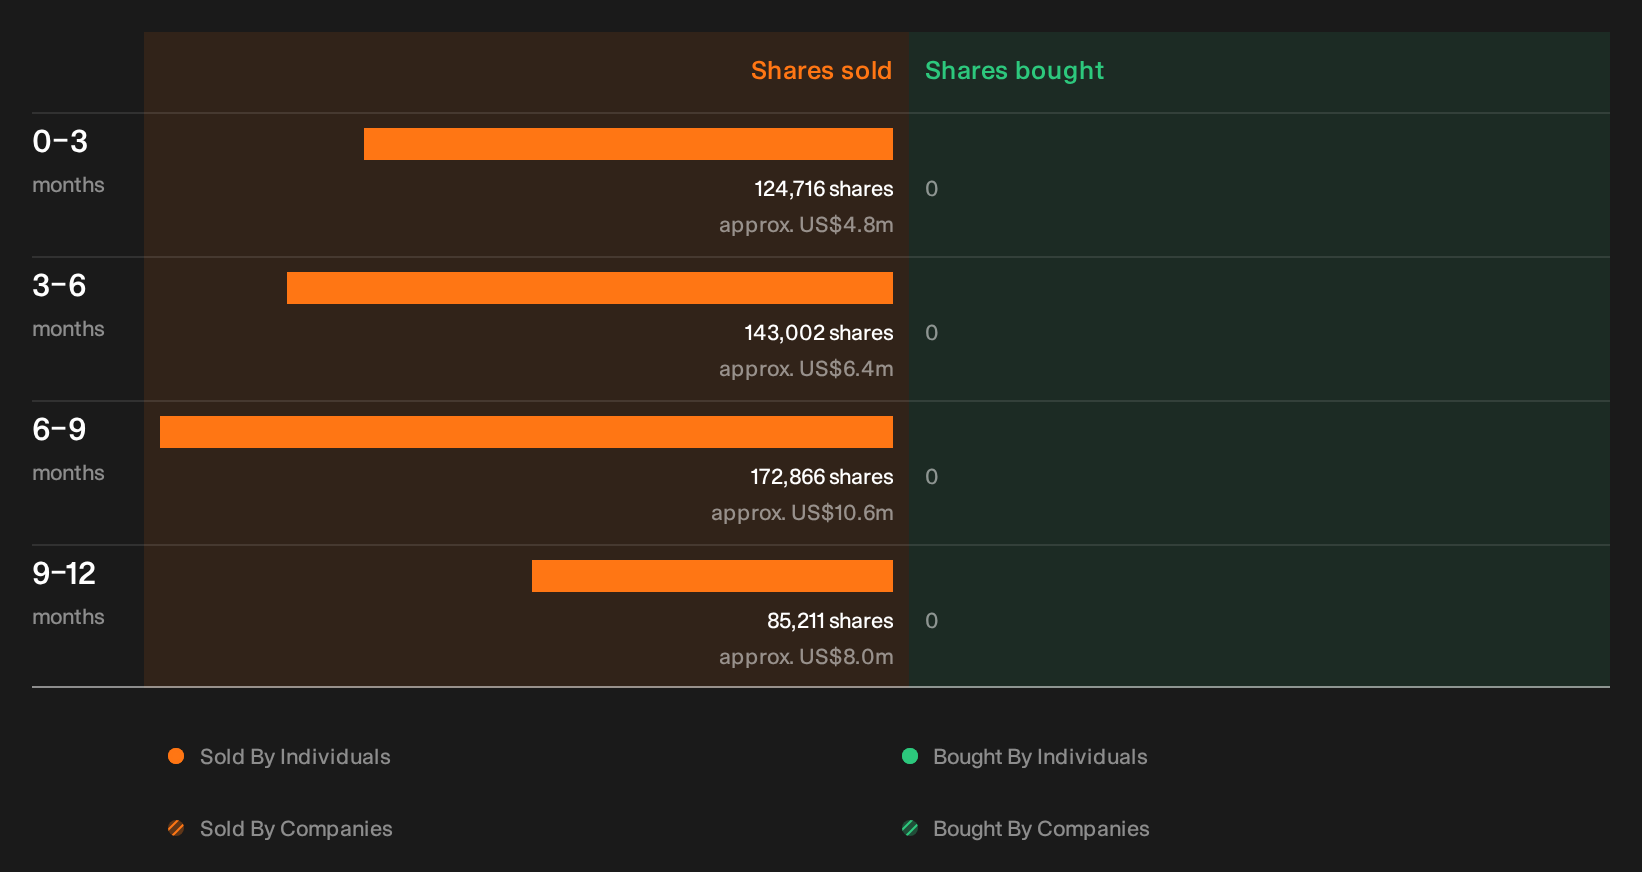The height and width of the screenshot is (872, 1642).
Task: Click the 9-12 months orange sold bar
Action: point(712,576)
